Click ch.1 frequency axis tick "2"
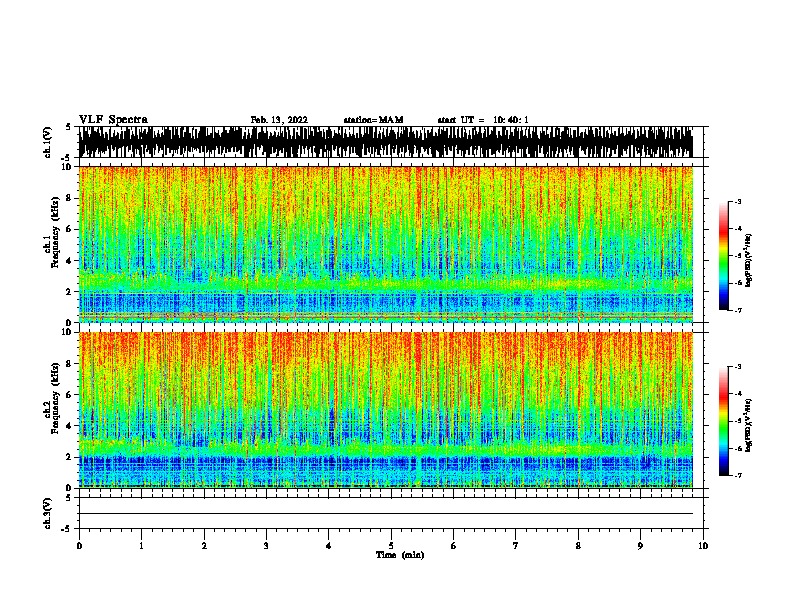792x612 pixels. click(70, 291)
